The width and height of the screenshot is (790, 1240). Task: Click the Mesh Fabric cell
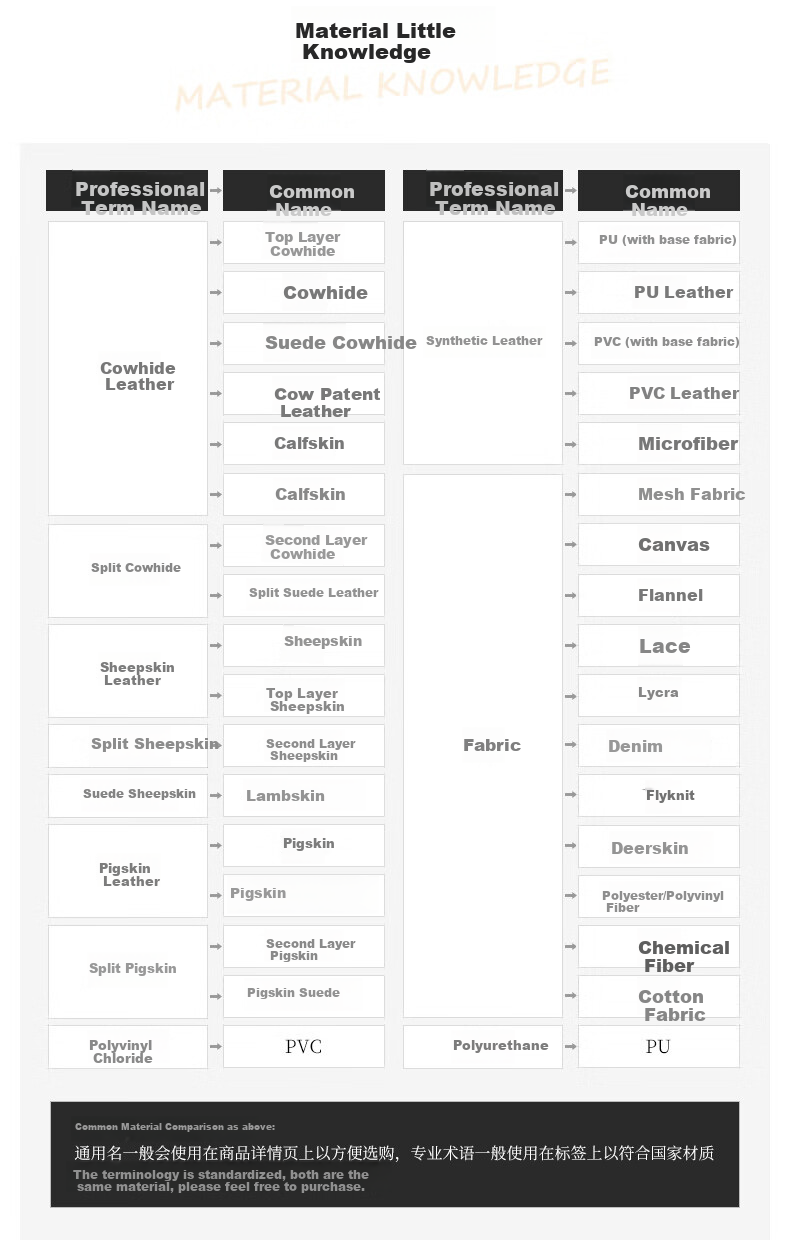659,495
